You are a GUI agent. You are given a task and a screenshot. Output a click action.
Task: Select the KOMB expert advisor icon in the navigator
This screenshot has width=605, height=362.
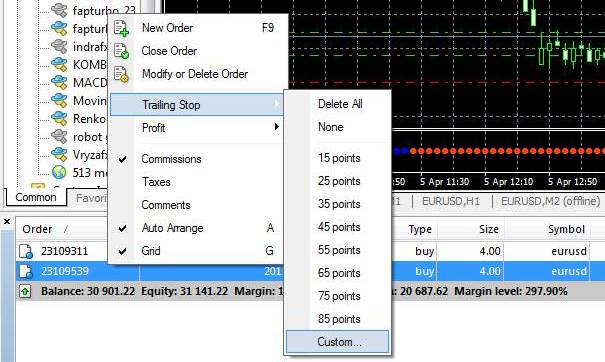pos(59,64)
